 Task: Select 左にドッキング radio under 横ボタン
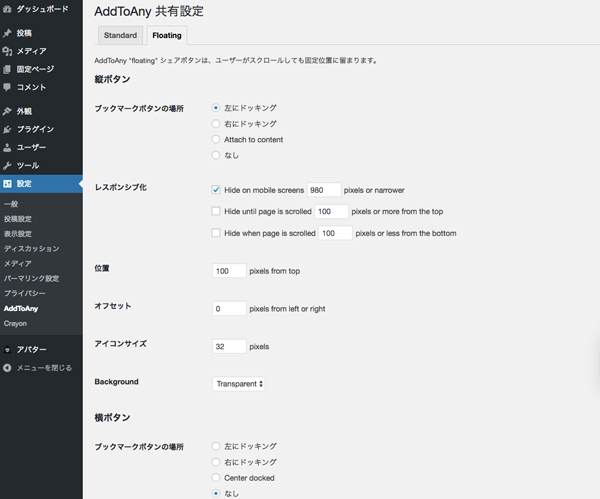[216, 446]
